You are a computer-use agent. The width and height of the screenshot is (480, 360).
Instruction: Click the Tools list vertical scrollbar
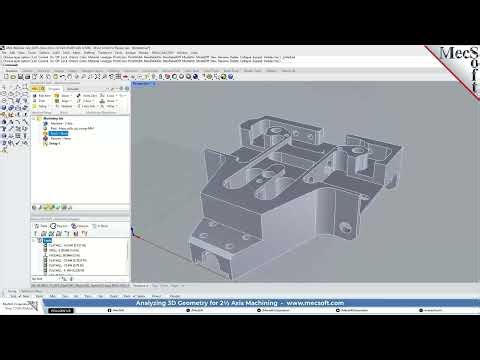127,257
